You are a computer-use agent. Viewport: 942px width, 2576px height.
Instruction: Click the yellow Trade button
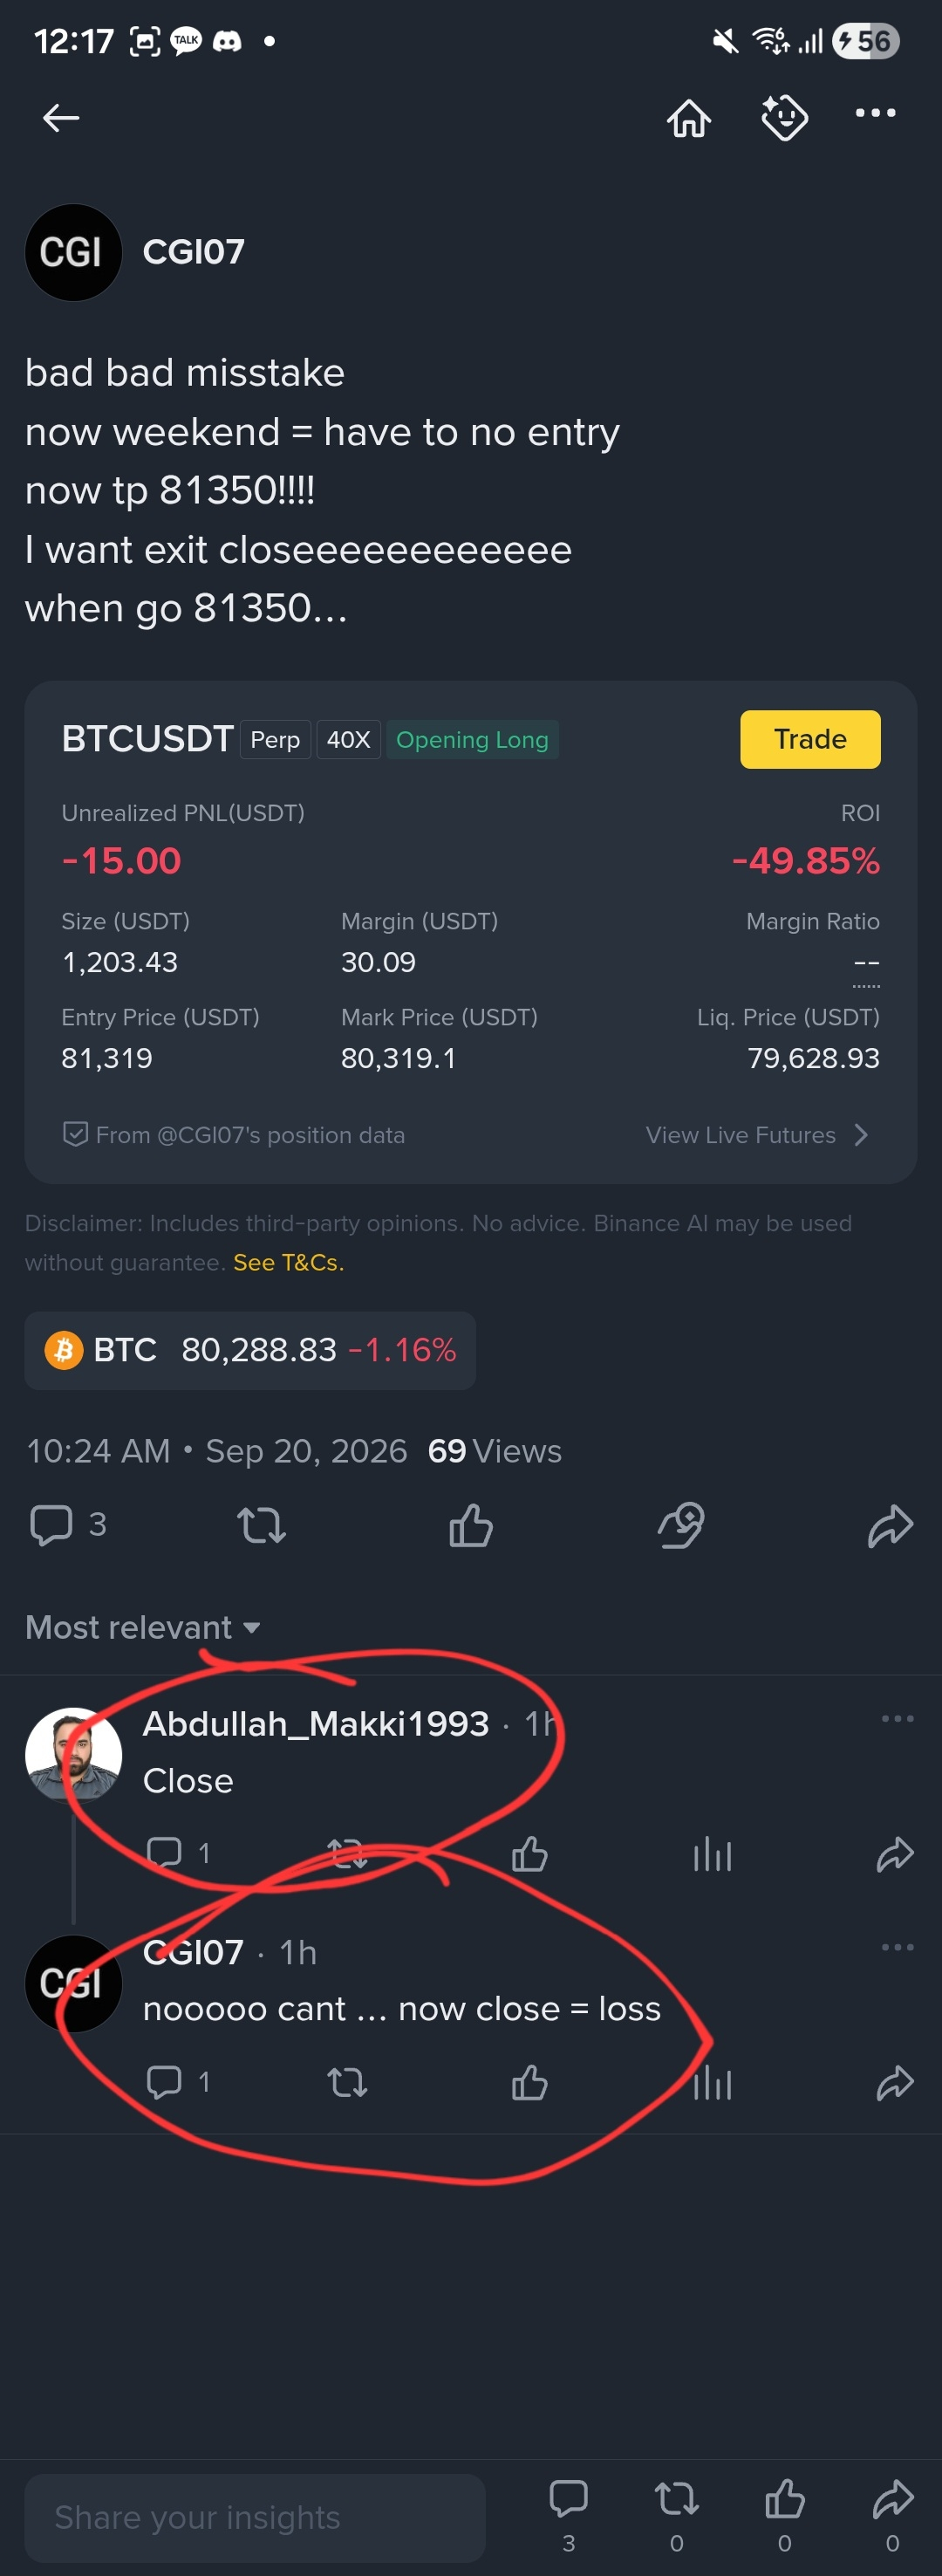[810, 739]
